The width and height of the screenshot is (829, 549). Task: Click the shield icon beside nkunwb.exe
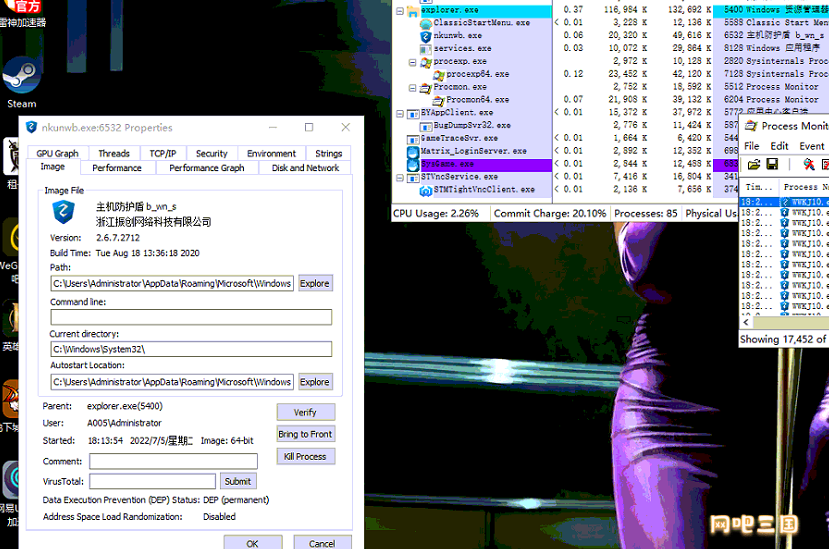tap(426, 36)
